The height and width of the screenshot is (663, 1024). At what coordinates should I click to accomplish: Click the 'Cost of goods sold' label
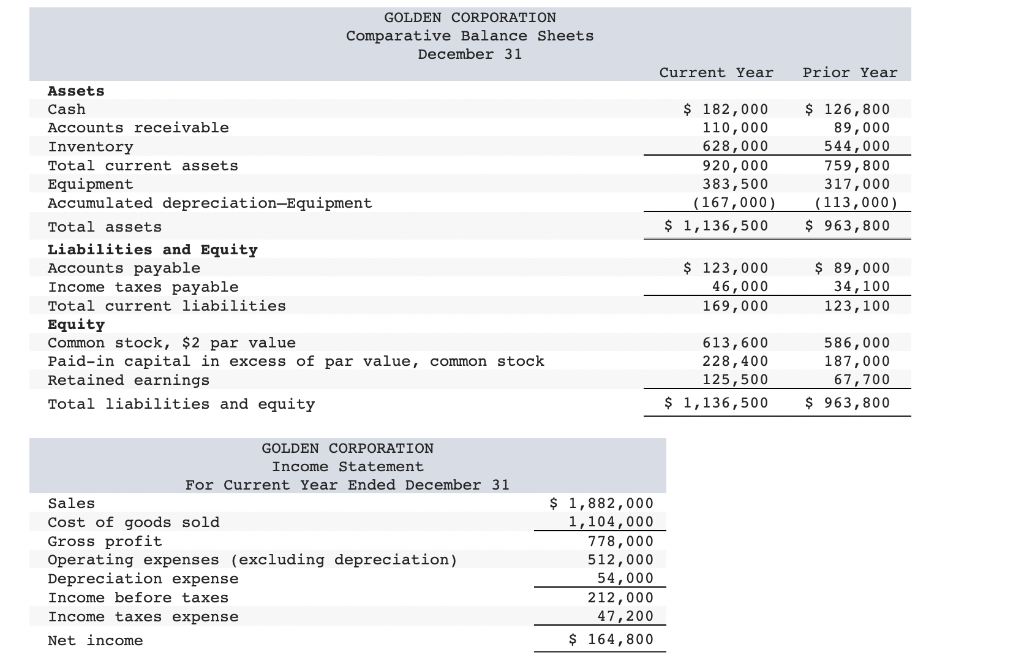coord(133,522)
